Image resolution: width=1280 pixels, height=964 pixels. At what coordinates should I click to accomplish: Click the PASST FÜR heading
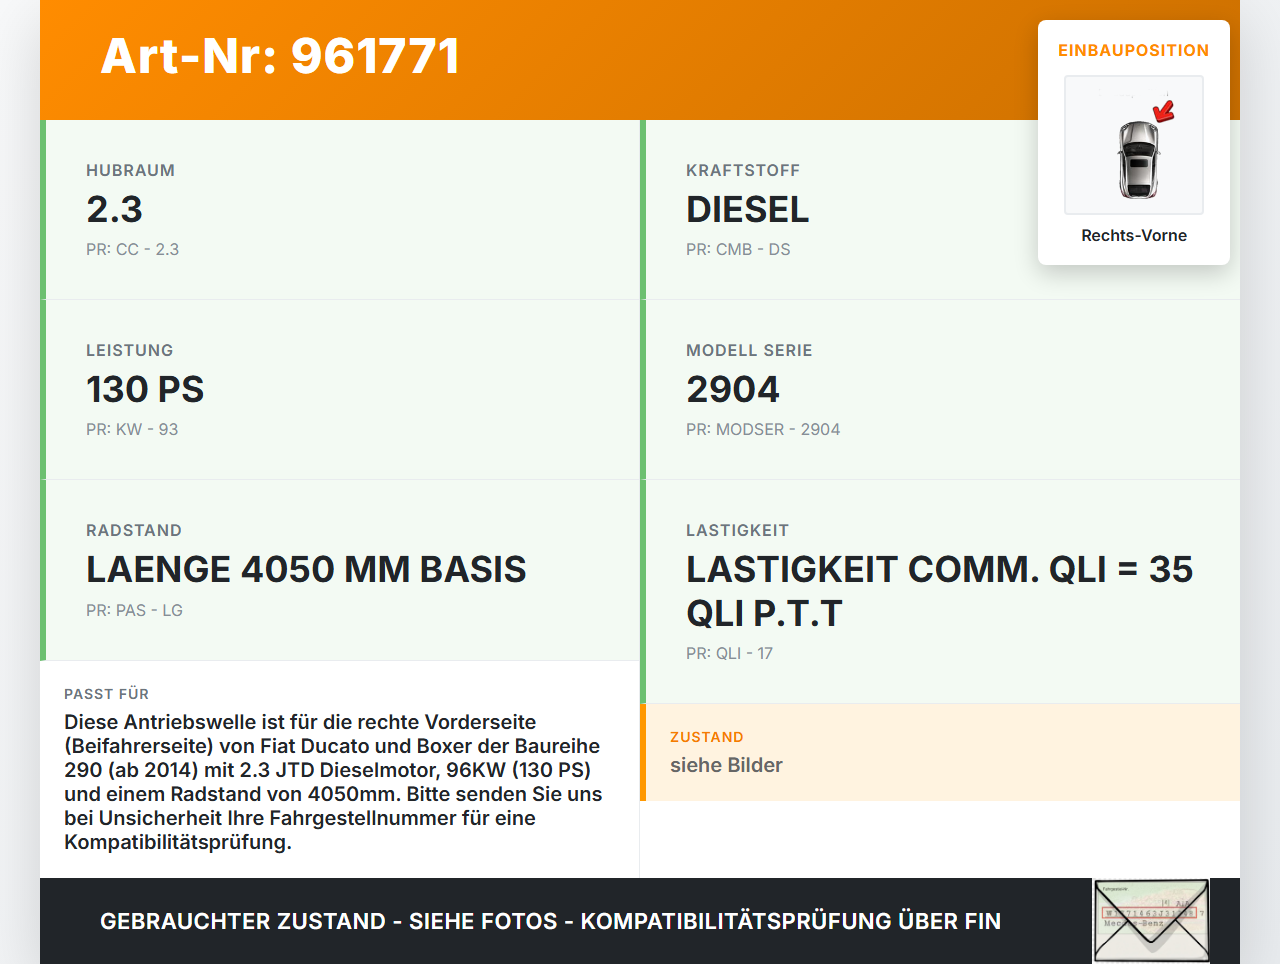(x=106, y=694)
